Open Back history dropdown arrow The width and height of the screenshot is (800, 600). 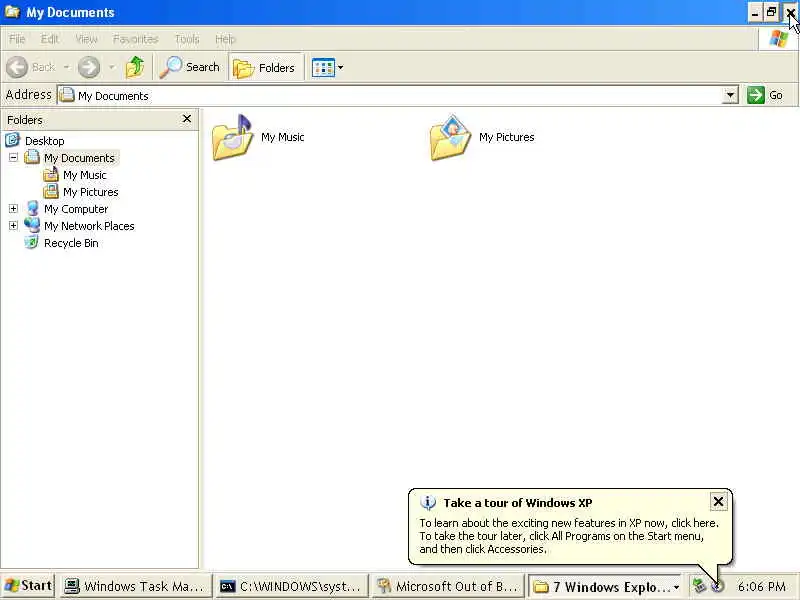(66, 67)
